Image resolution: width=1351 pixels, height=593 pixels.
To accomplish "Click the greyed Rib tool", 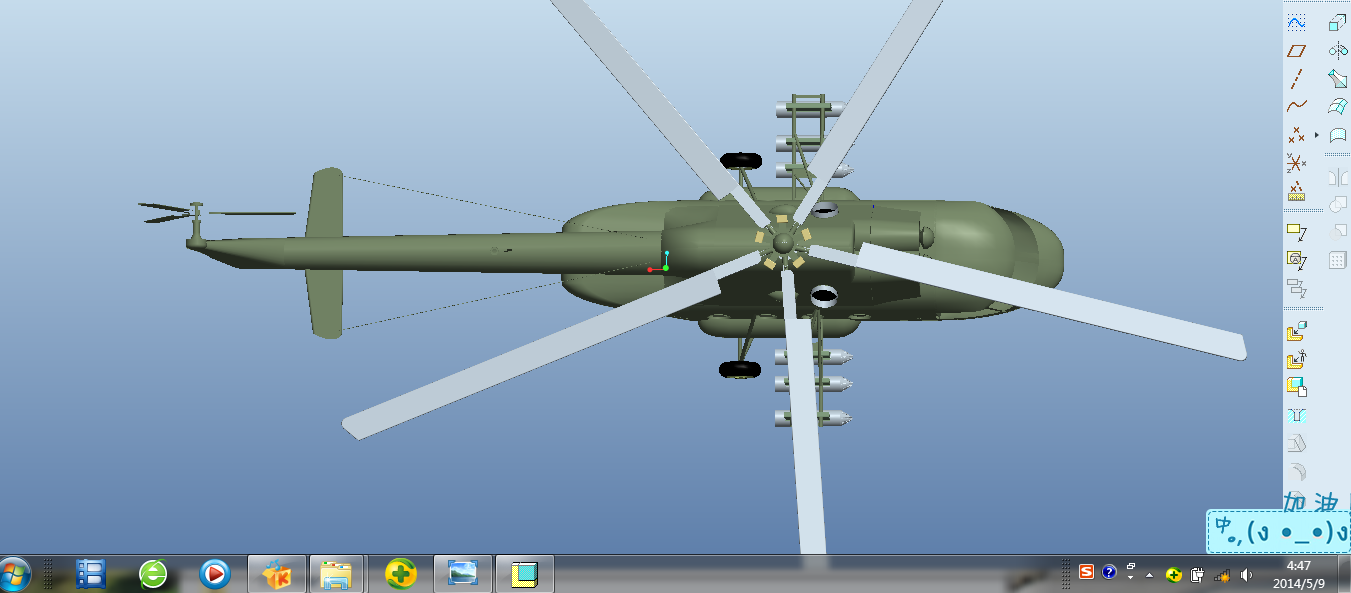I will (x=1296, y=470).
